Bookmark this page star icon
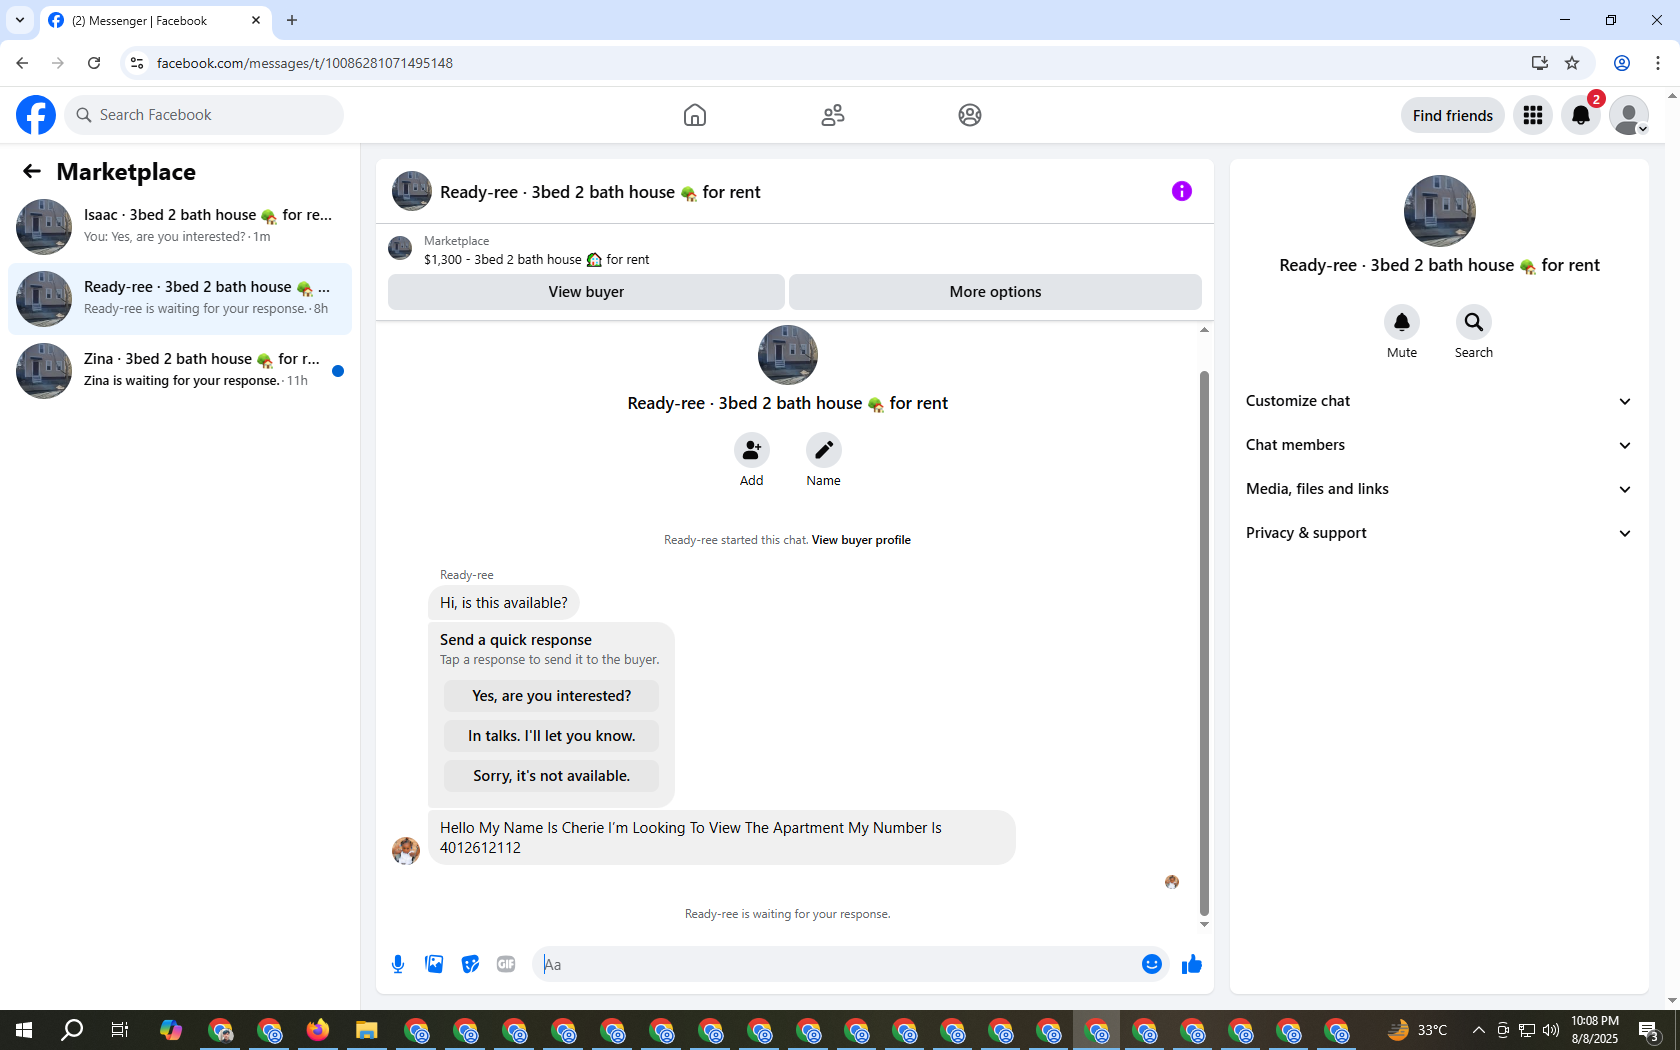The height and width of the screenshot is (1050, 1680). 1572,63
